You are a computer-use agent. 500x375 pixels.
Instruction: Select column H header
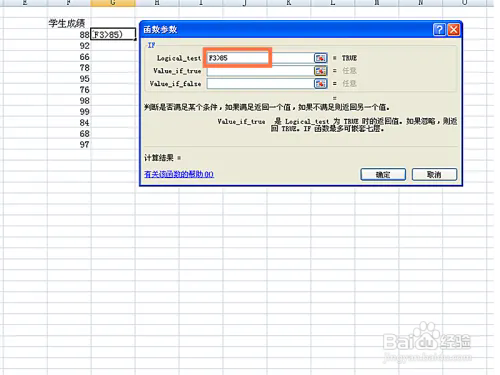click(157, 3)
